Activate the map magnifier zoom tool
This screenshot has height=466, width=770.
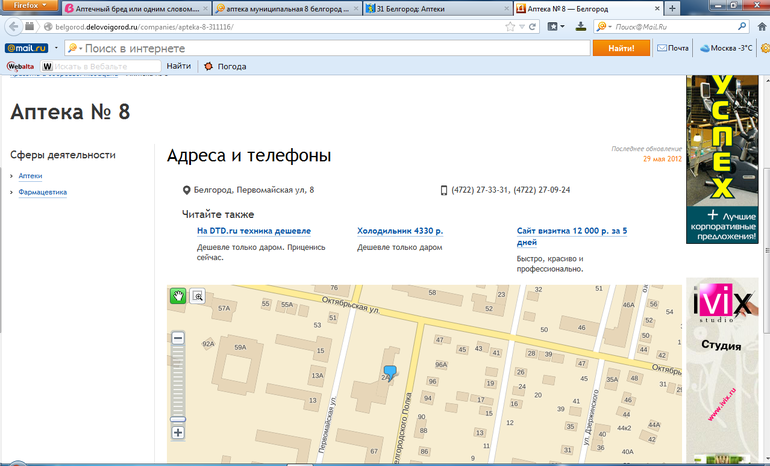click(x=197, y=296)
